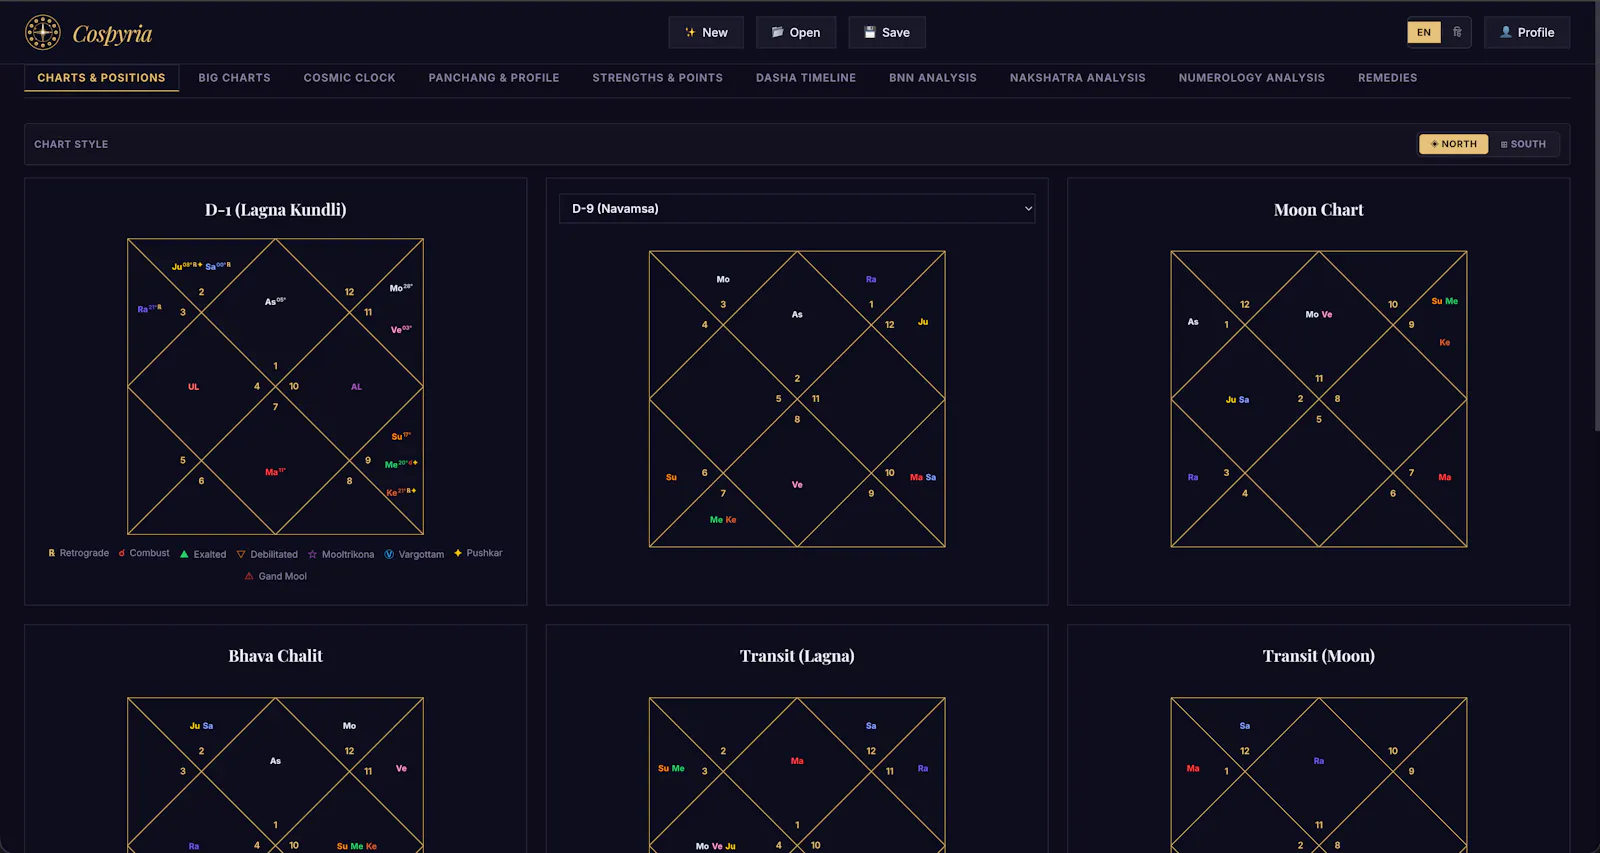This screenshot has height=853, width=1600.
Task: Open the Charts & Positions tab
Action: pyautogui.click(x=101, y=78)
